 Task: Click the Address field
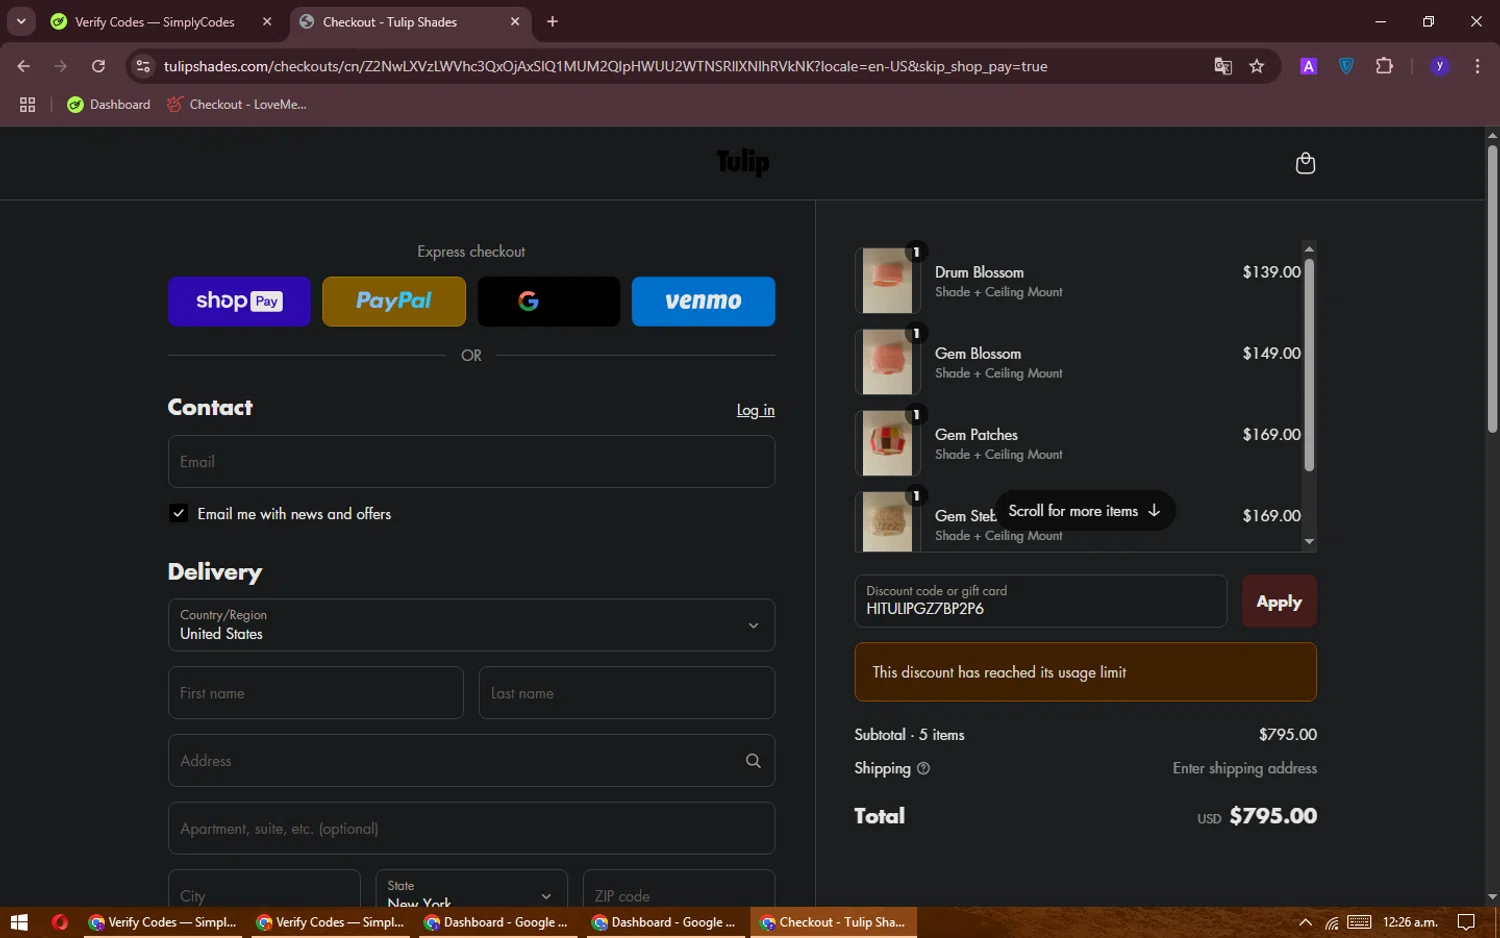click(471, 761)
